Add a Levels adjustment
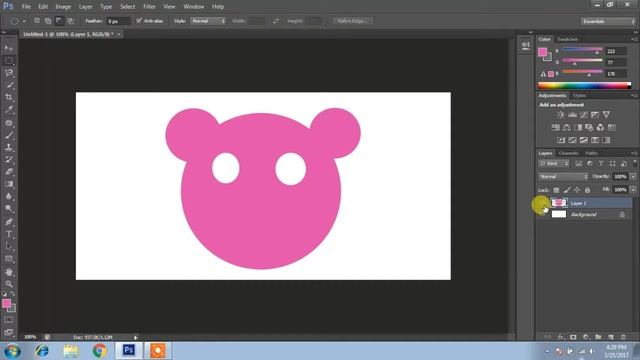 572,115
